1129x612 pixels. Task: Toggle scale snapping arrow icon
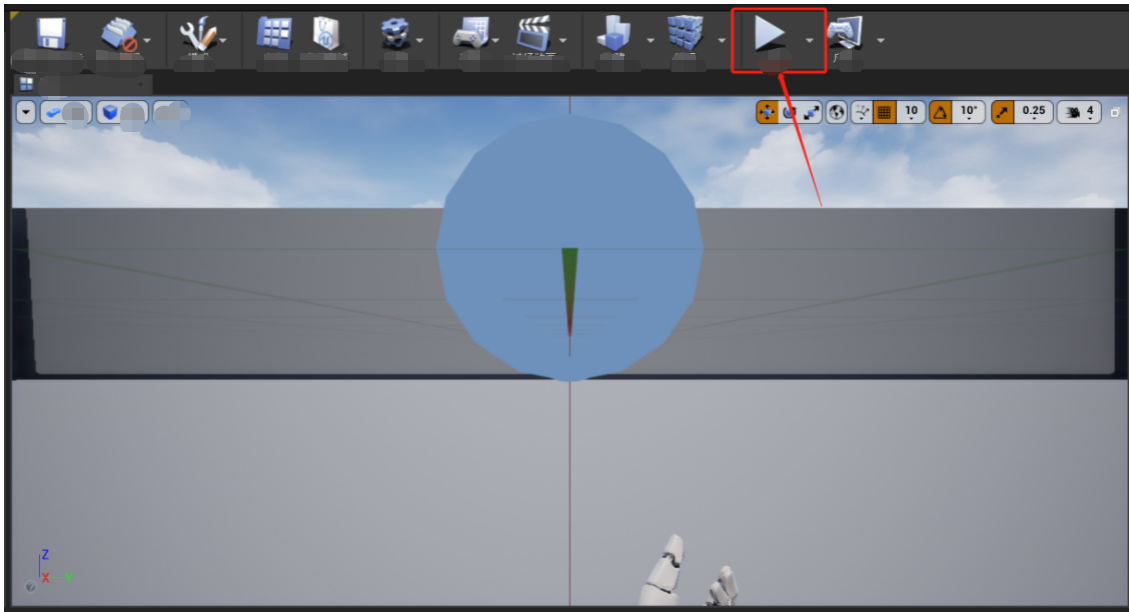(x=1002, y=112)
